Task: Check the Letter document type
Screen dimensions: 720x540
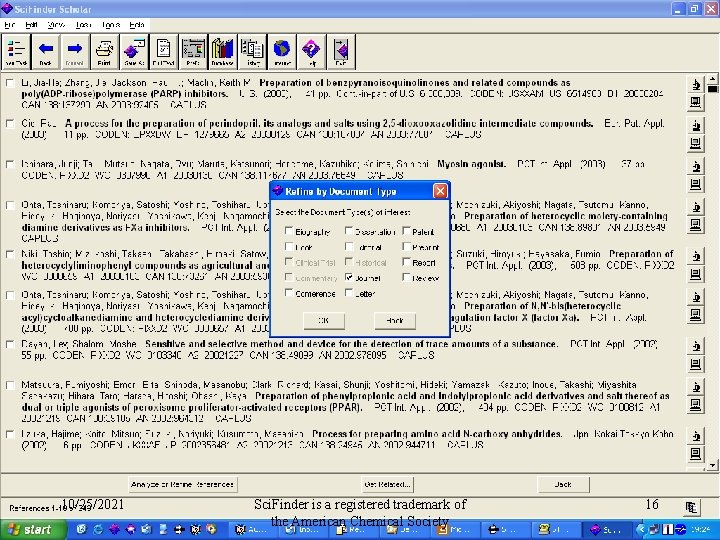Action: click(349, 293)
